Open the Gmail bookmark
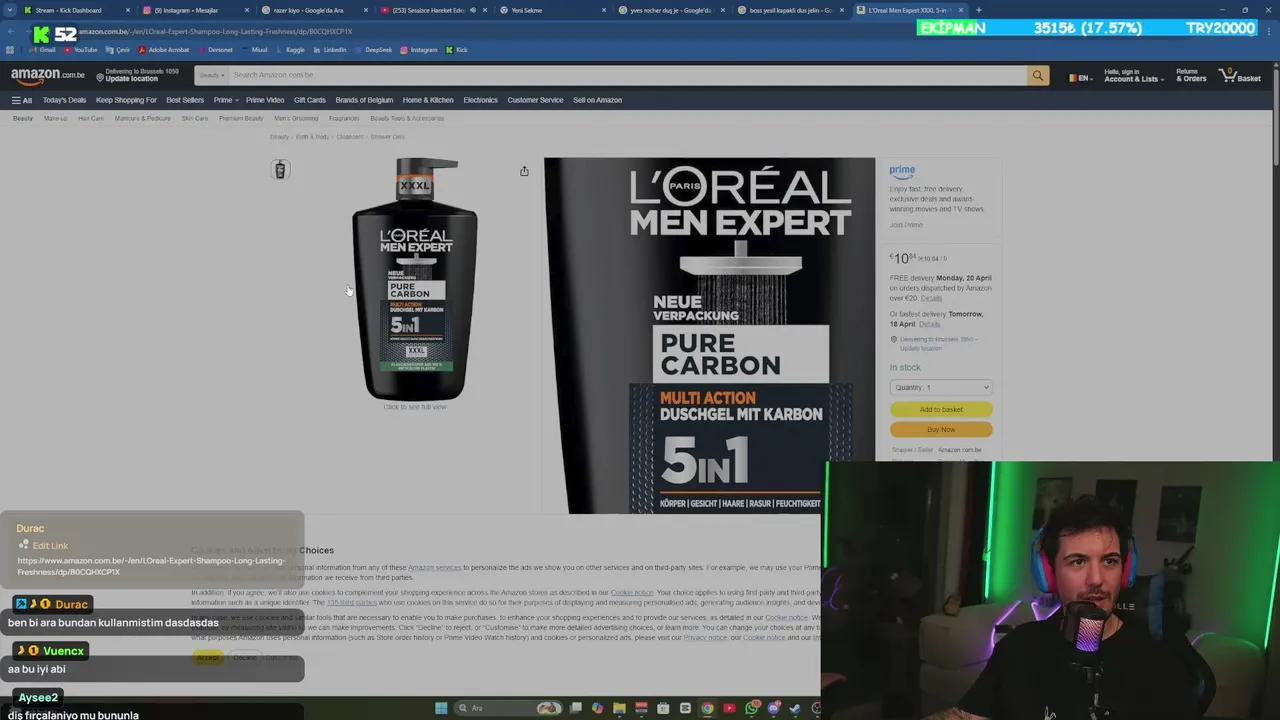Screen dimensions: 1280x720 43,50
